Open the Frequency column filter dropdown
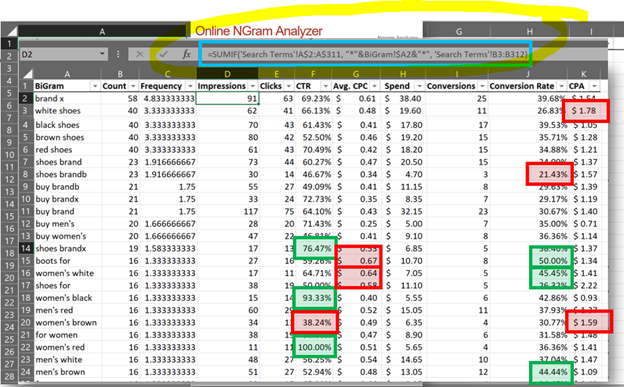 click(x=190, y=86)
